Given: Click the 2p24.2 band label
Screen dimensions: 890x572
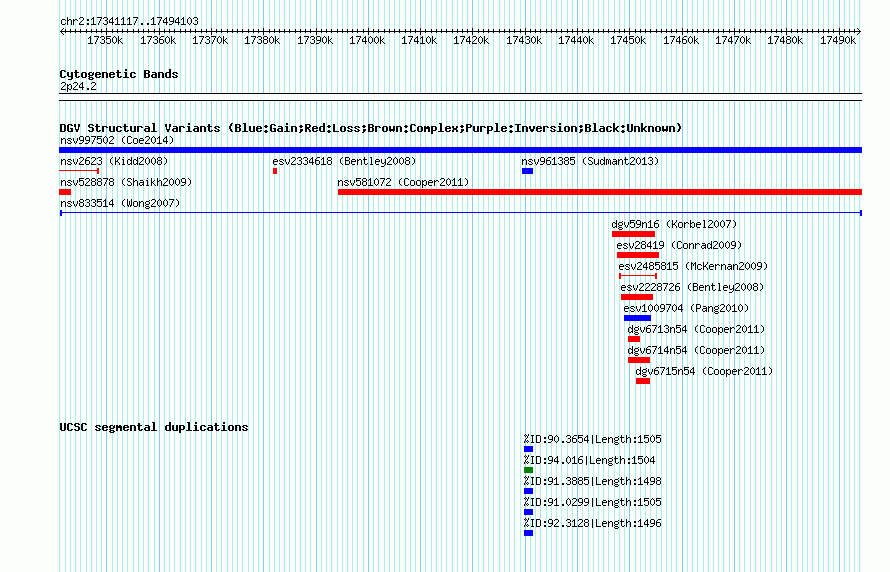Looking at the screenshot, I should pyautogui.click(x=78, y=87).
